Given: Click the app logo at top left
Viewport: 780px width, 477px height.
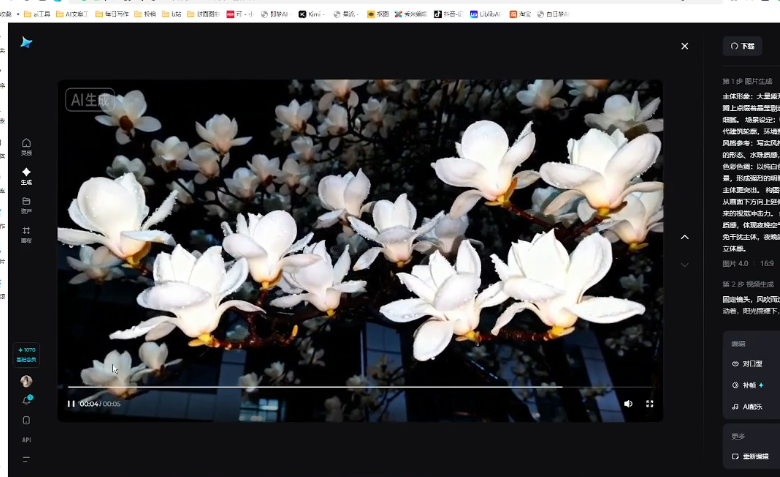Looking at the screenshot, I should click(27, 42).
